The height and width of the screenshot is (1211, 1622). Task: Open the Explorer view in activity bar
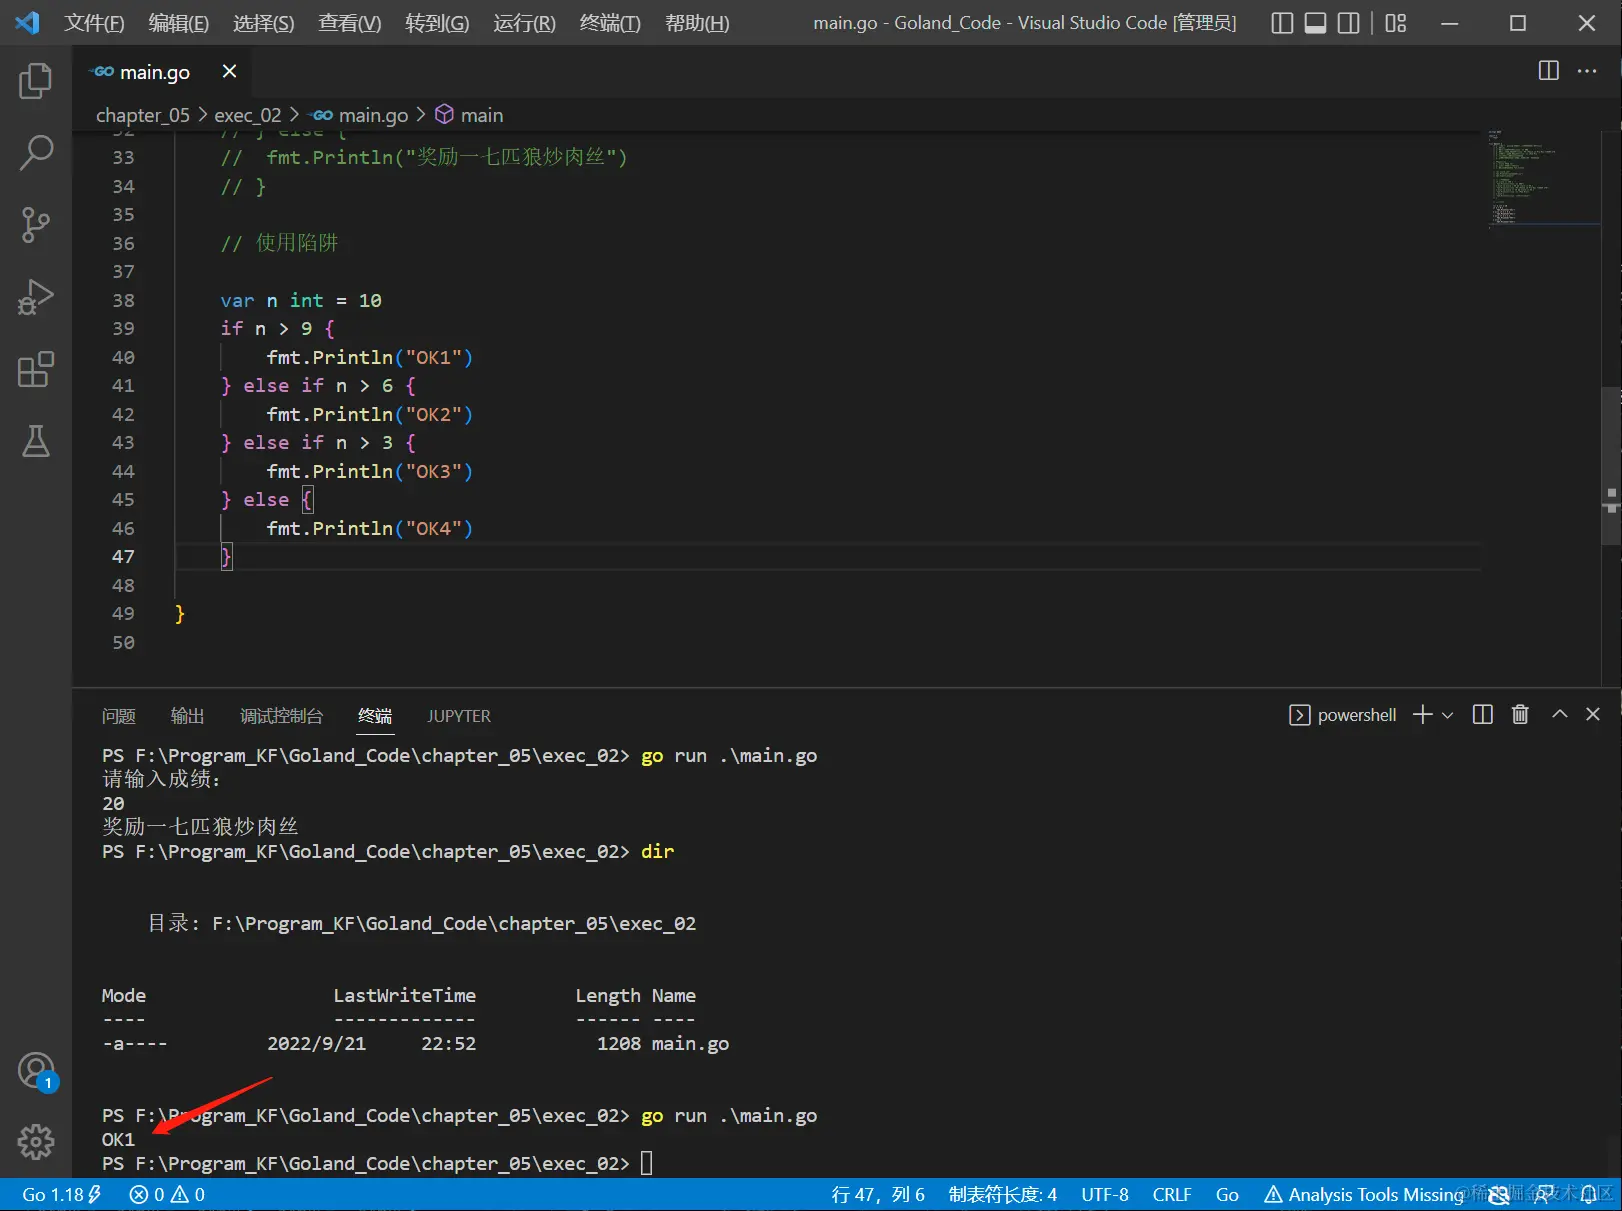[36, 80]
